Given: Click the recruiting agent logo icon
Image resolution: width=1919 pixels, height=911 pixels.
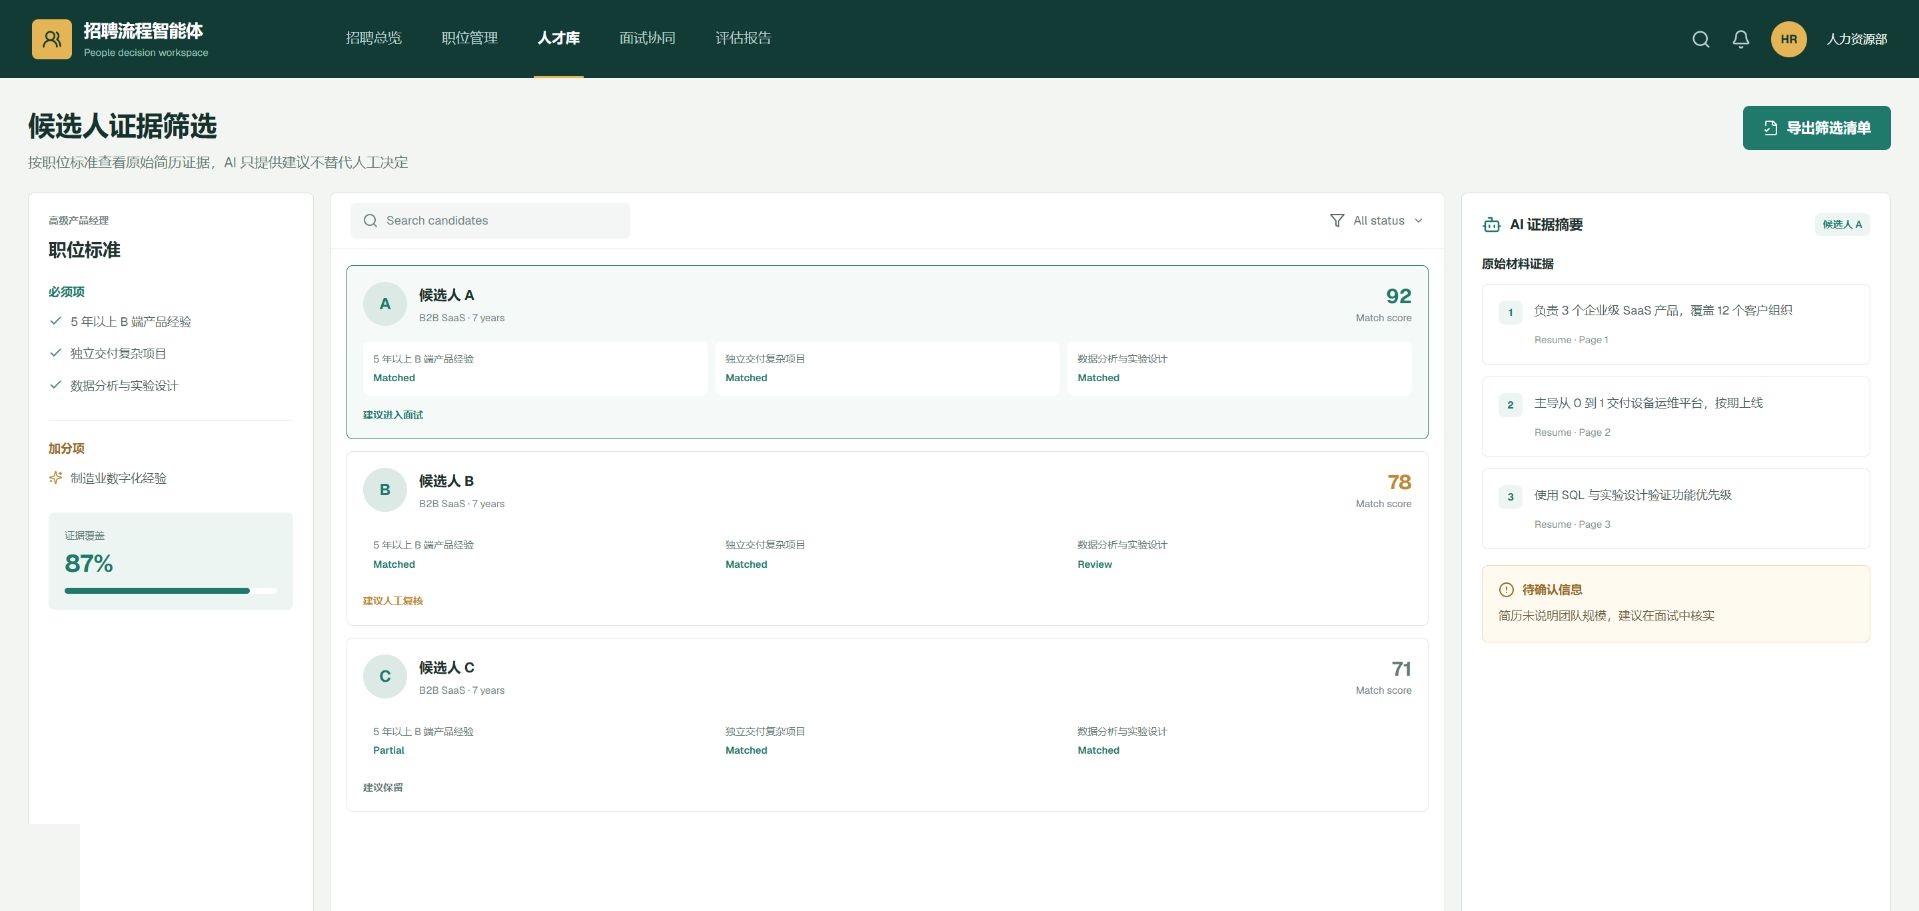Looking at the screenshot, I should [52, 39].
